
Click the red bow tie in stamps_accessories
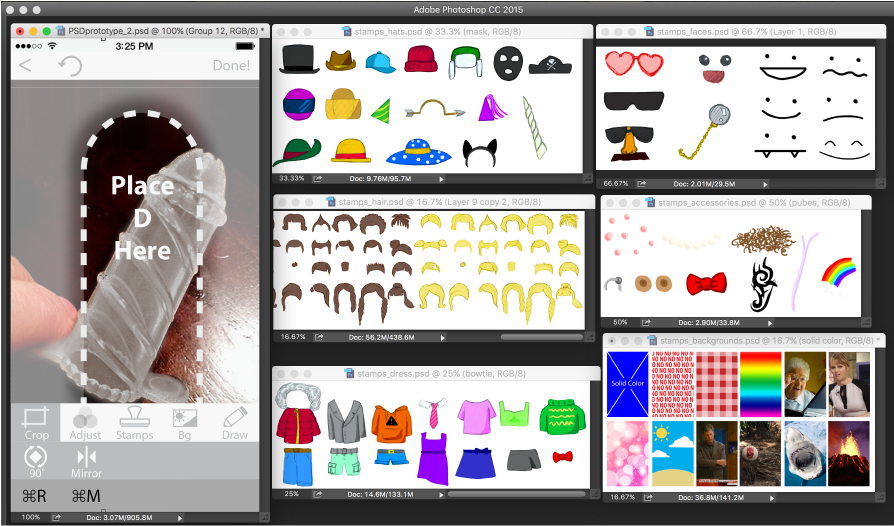[x=706, y=283]
